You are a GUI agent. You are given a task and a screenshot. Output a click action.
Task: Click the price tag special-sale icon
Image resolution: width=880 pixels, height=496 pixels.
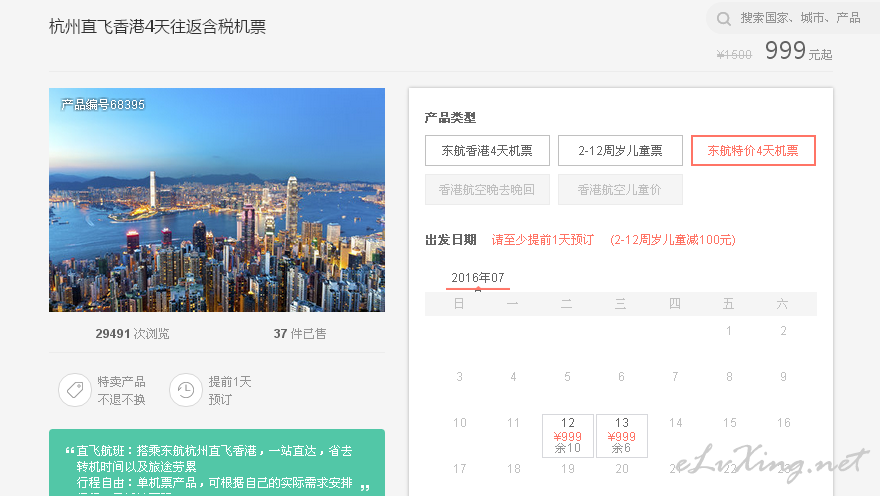[x=75, y=389]
